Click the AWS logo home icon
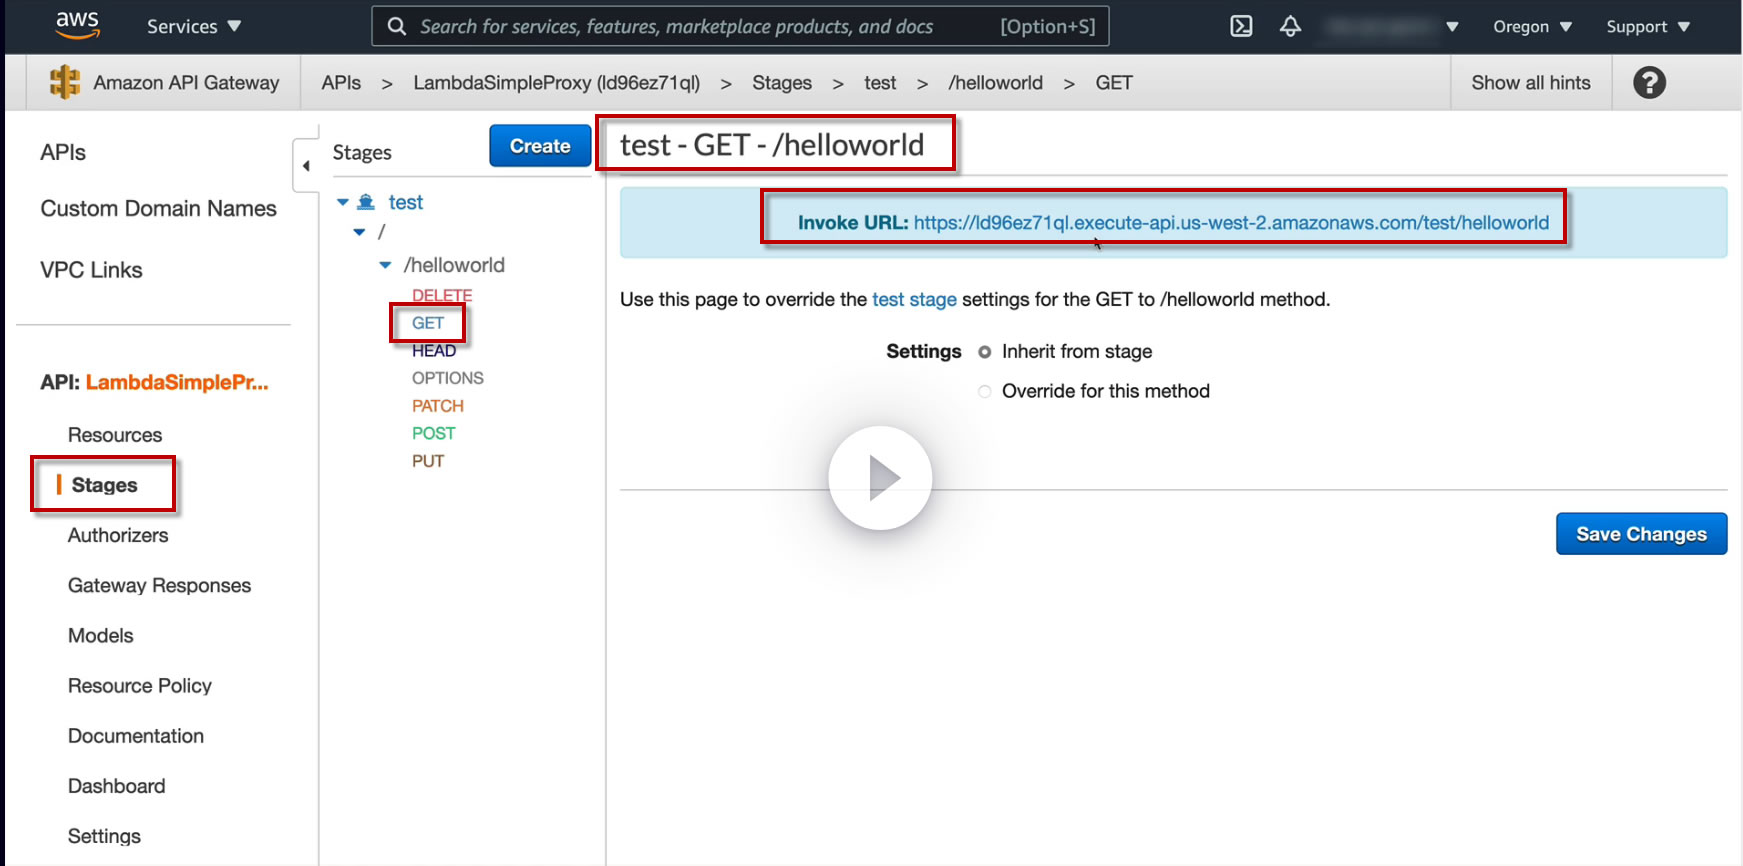Viewport: 1743px width, 866px height. coord(77,25)
